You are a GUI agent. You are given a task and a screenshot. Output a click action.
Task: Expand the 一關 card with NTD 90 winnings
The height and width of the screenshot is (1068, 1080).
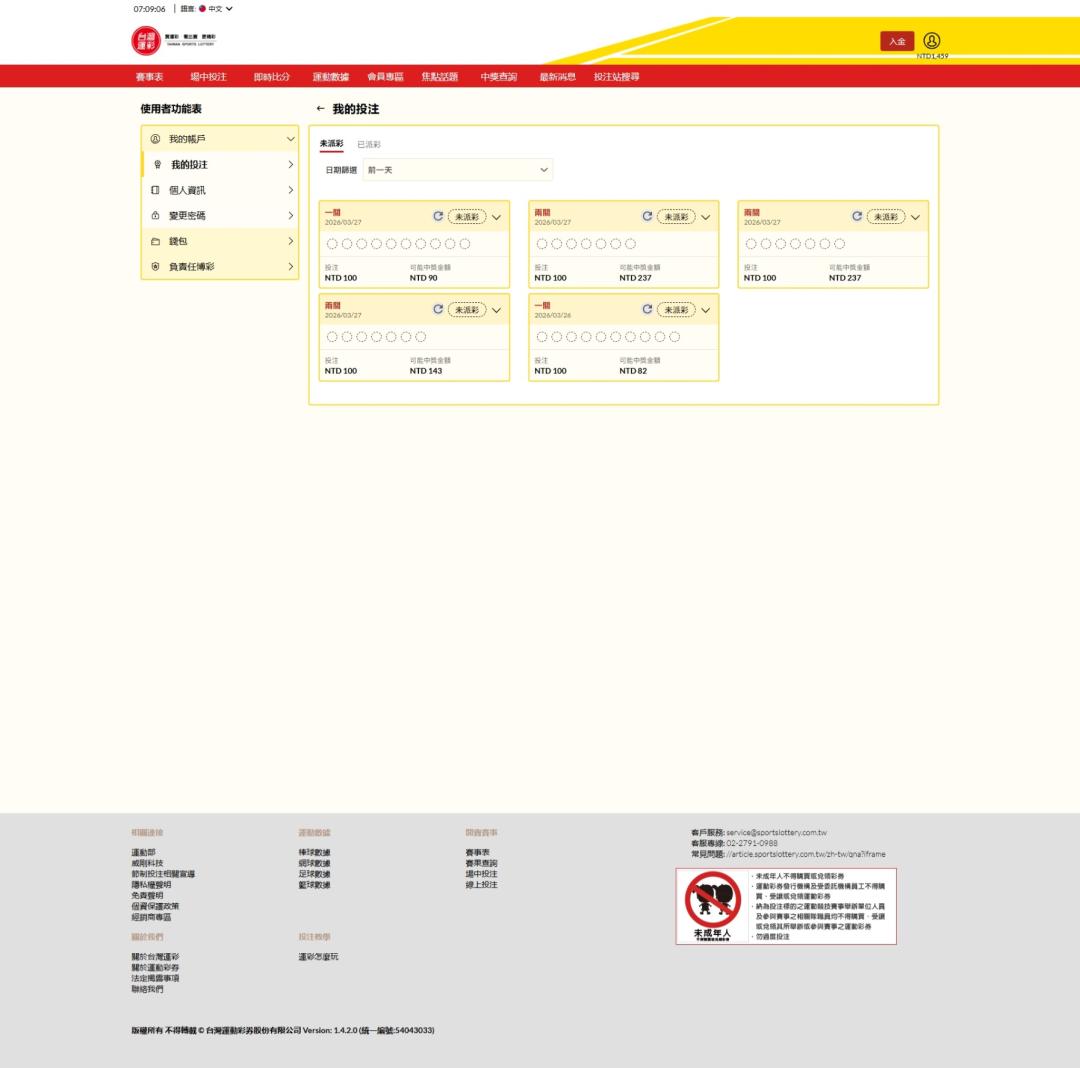pyautogui.click(x=497, y=217)
